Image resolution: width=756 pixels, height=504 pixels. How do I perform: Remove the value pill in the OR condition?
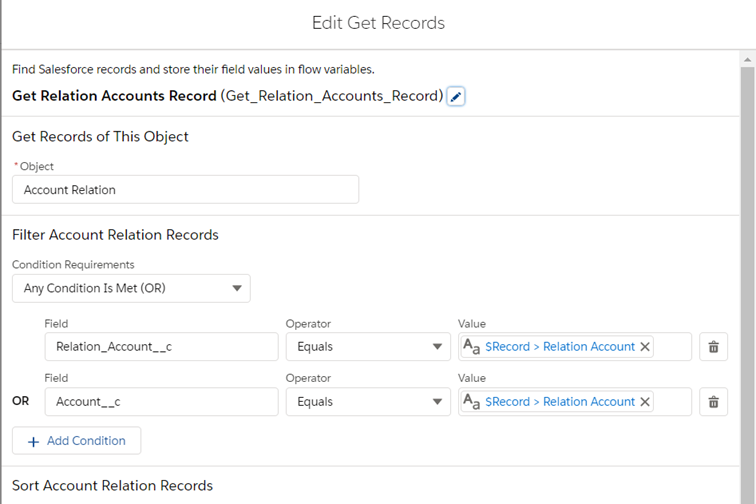(645, 402)
